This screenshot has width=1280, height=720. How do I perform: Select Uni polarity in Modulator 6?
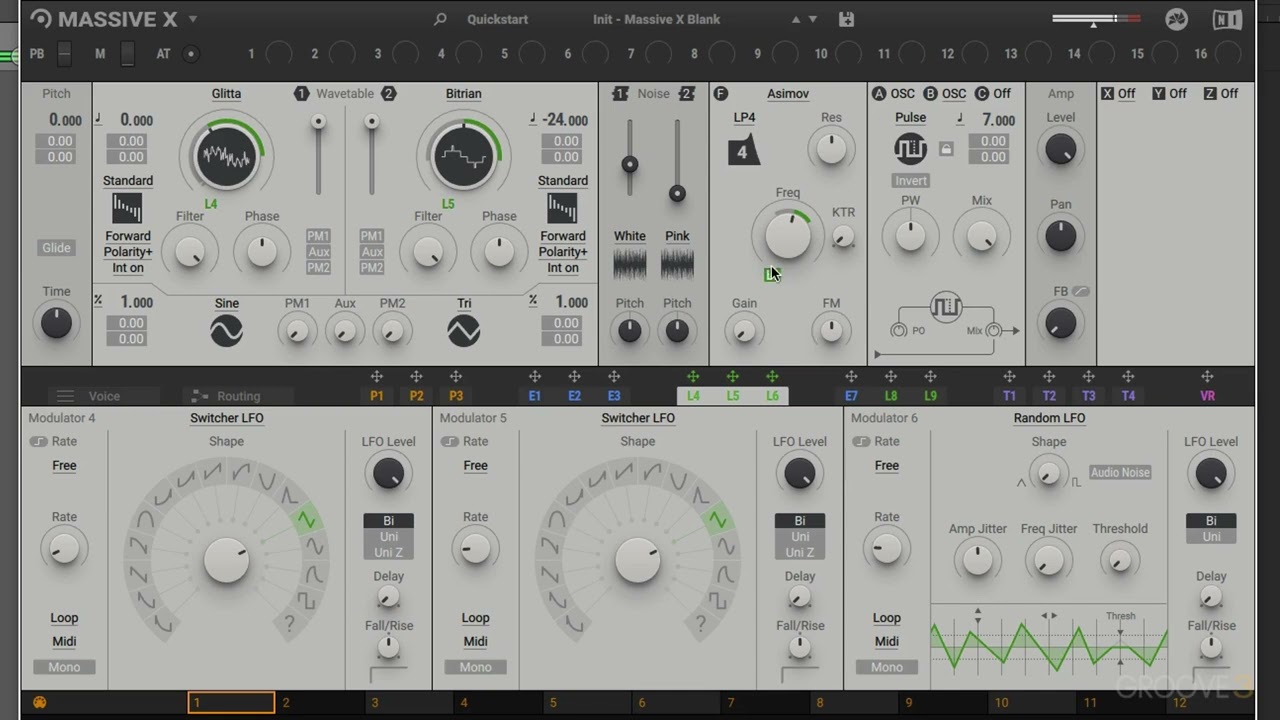pos(1211,537)
